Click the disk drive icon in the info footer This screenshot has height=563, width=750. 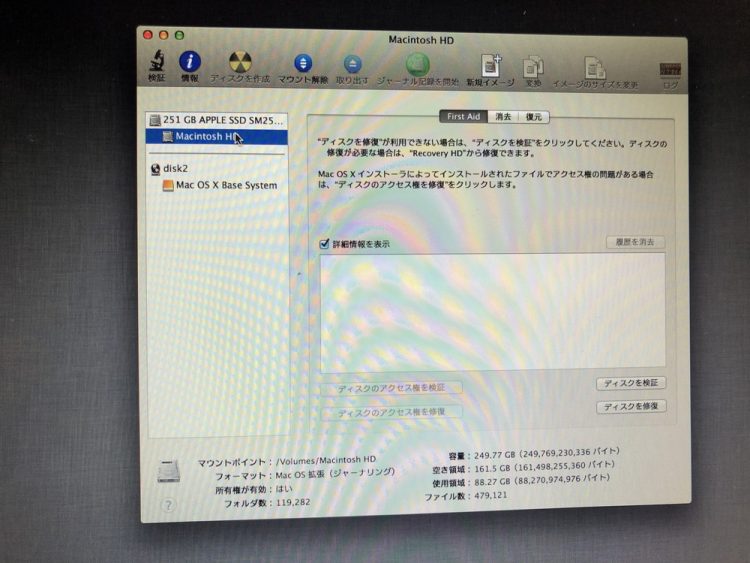[168, 471]
